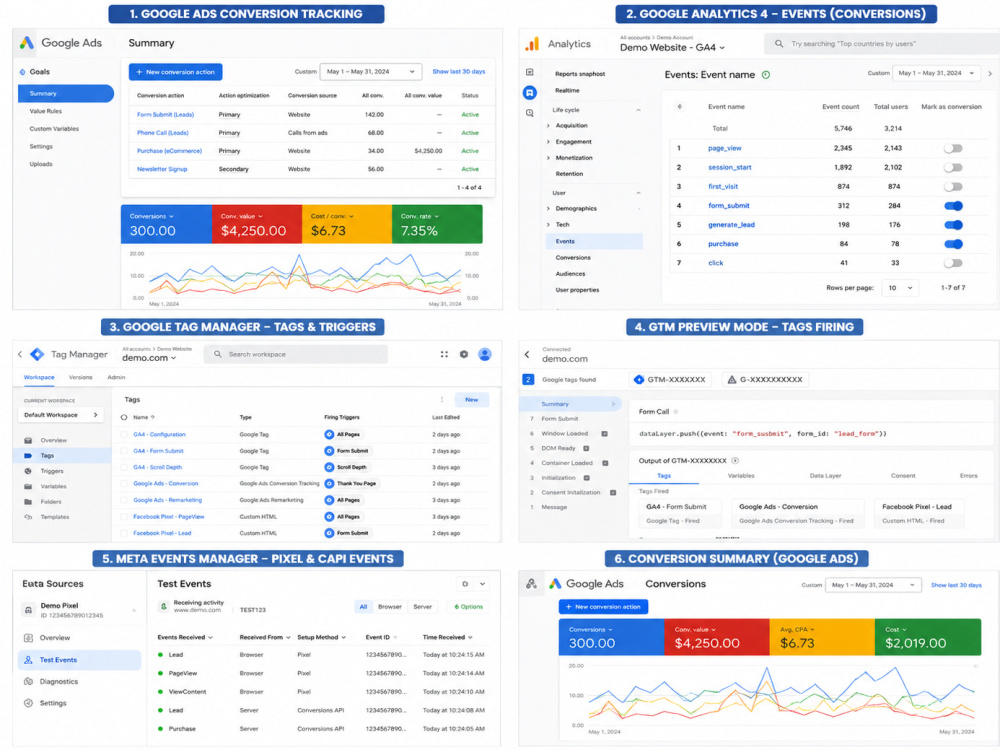Open Google Ads - Remarketing tag link
This screenshot has width=1000, height=750.
point(167,501)
